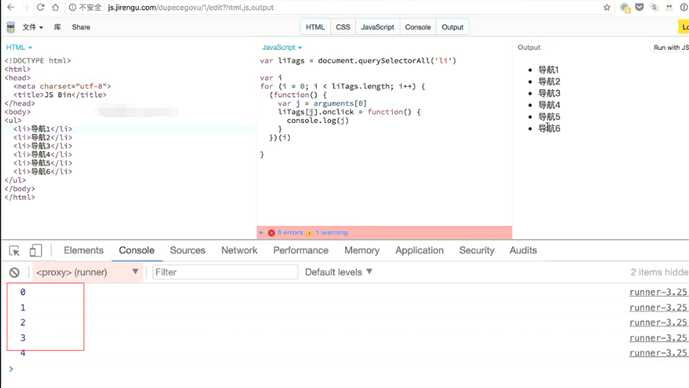Screen dimensions: 689x388
Task: Toggle the JavaScript panel button
Action: [377, 27]
